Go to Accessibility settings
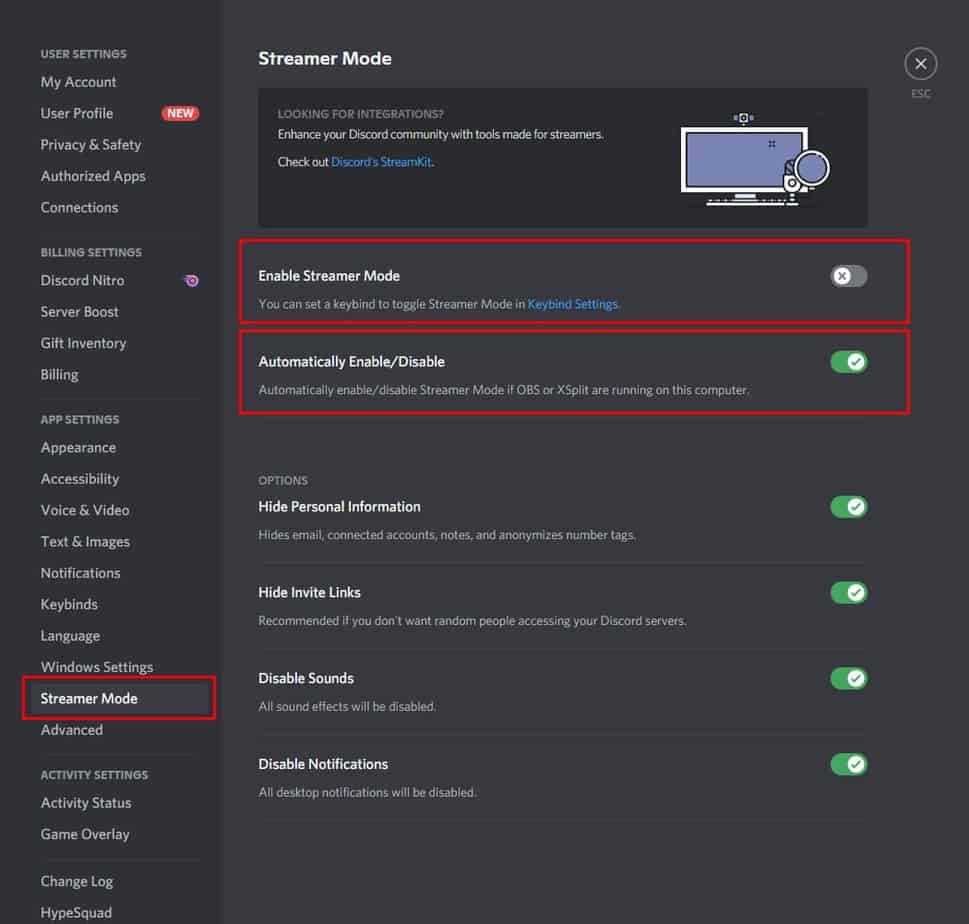This screenshot has width=969, height=924. click(x=80, y=479)
